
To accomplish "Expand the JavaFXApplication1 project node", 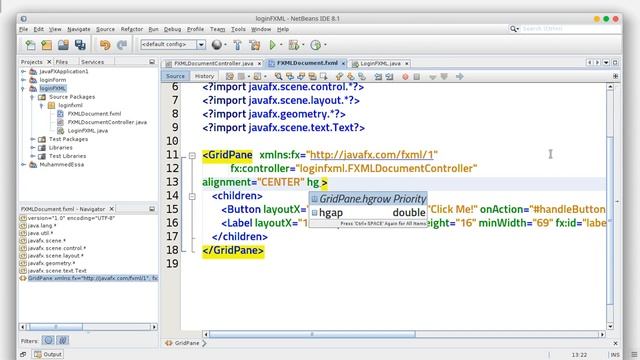I will 24,71.
